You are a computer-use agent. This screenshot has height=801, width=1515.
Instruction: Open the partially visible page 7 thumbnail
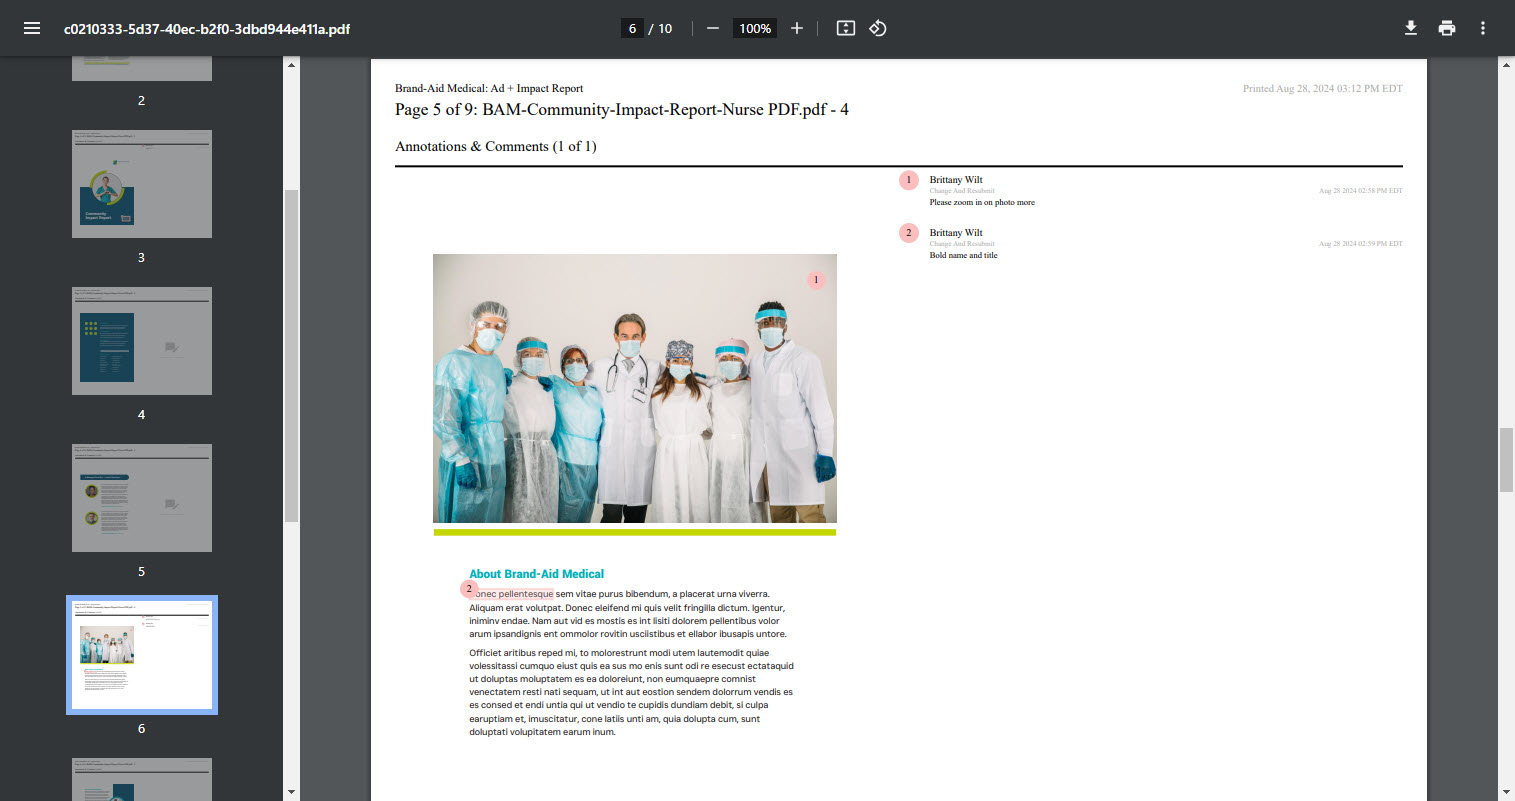coord(142,779)
